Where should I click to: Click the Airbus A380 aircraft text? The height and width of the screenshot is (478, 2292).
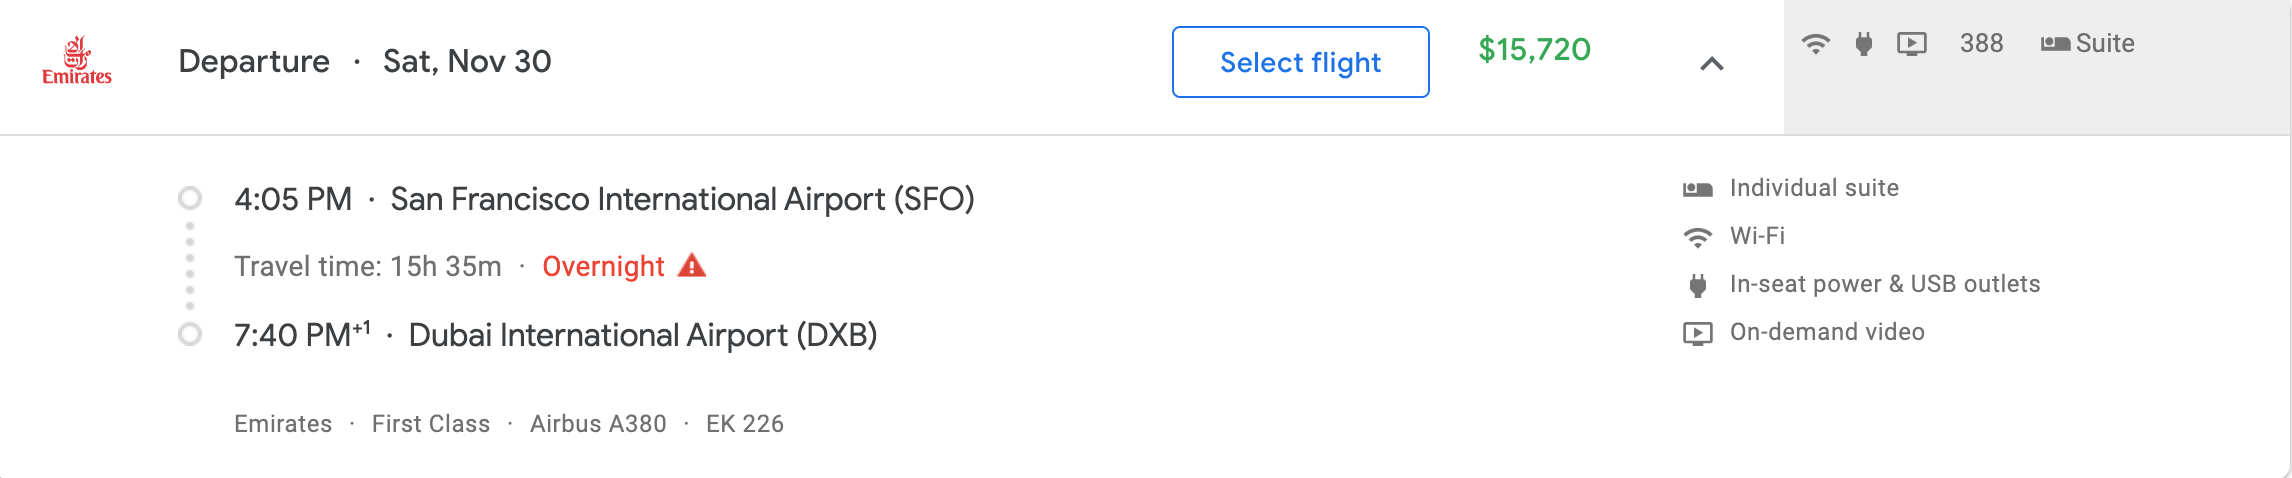598,424
